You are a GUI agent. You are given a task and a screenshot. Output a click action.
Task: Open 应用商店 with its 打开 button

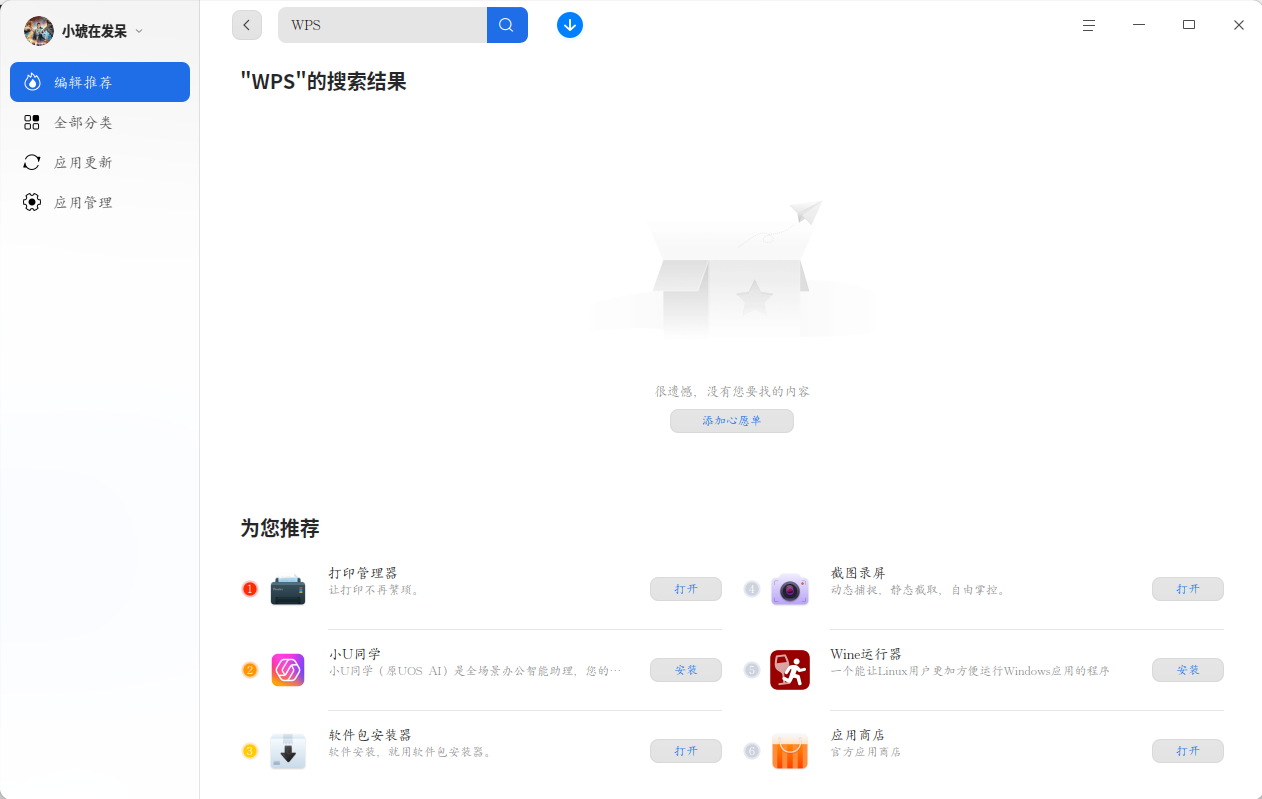coord(1188,751)
